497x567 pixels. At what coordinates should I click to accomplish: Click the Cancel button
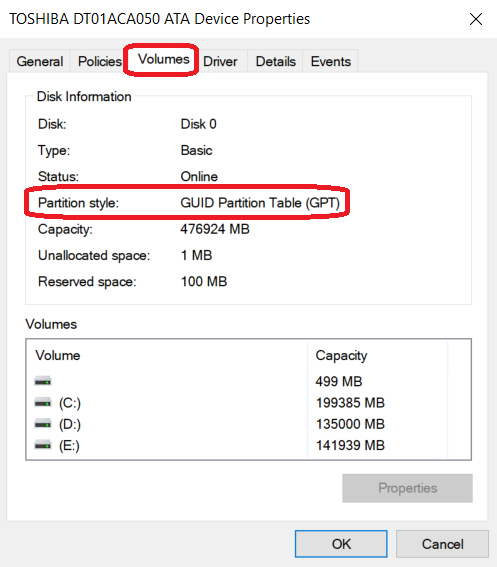[442, 544]
